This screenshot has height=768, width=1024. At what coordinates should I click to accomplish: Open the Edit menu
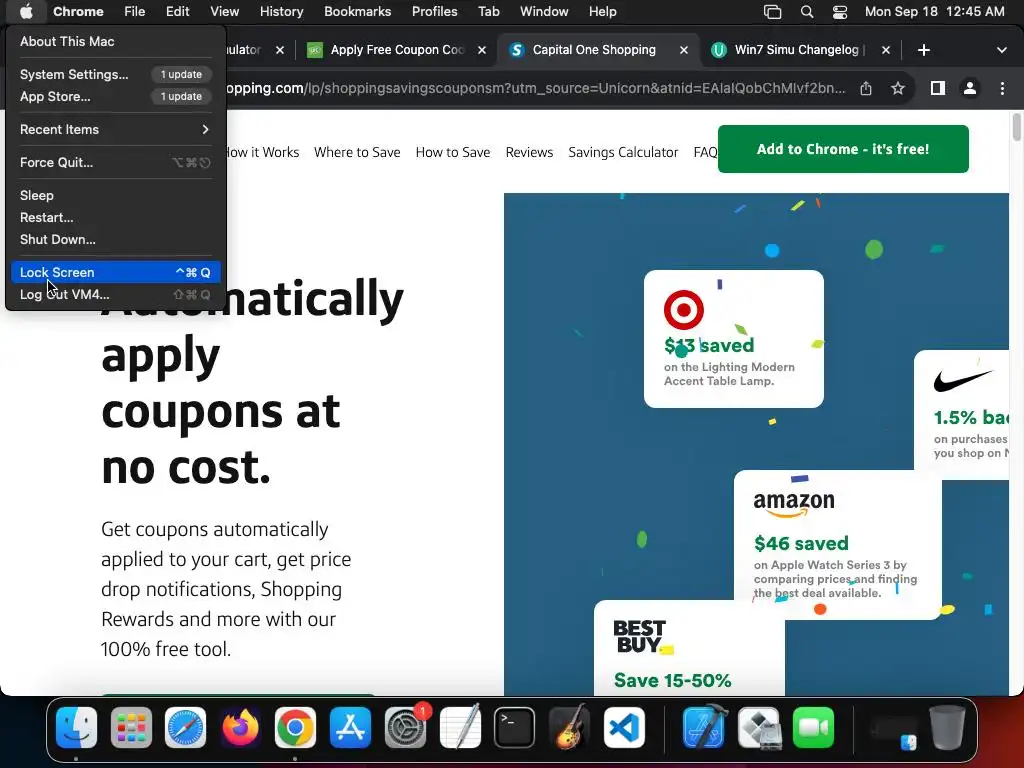[177, 11]
